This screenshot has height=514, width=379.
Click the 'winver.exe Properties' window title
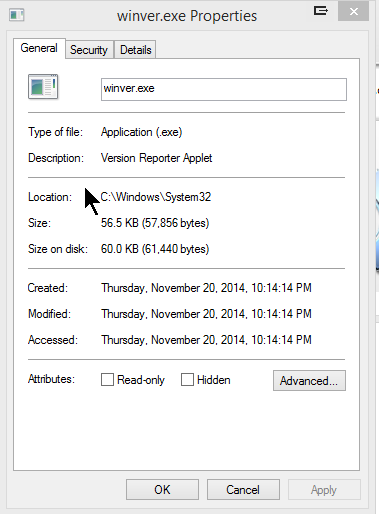coord(187,16)
